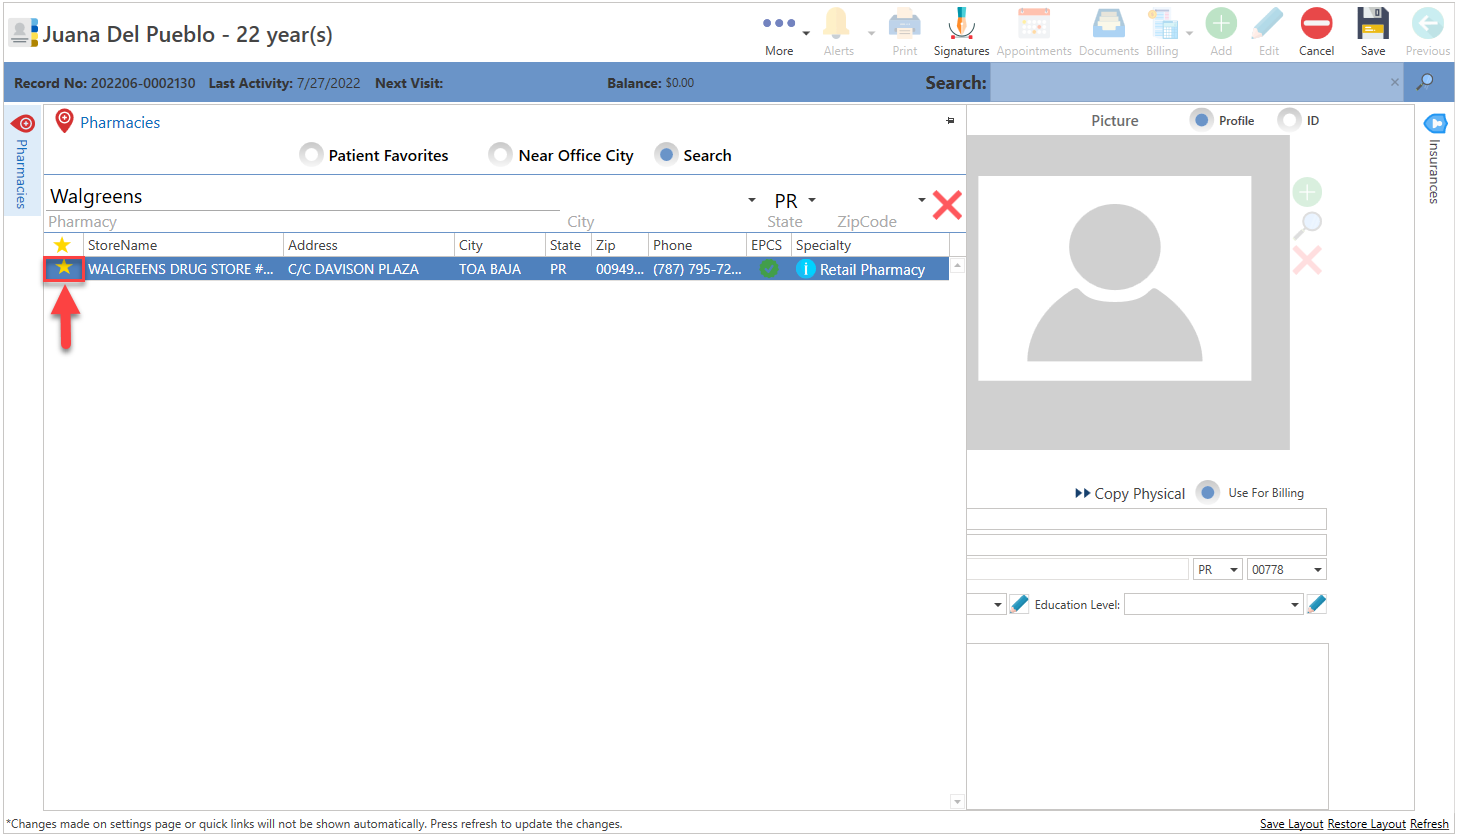Expand the ZipCode dropdown arrow
Viewport: 1461px width, 837px height.
tap(922, 200)
